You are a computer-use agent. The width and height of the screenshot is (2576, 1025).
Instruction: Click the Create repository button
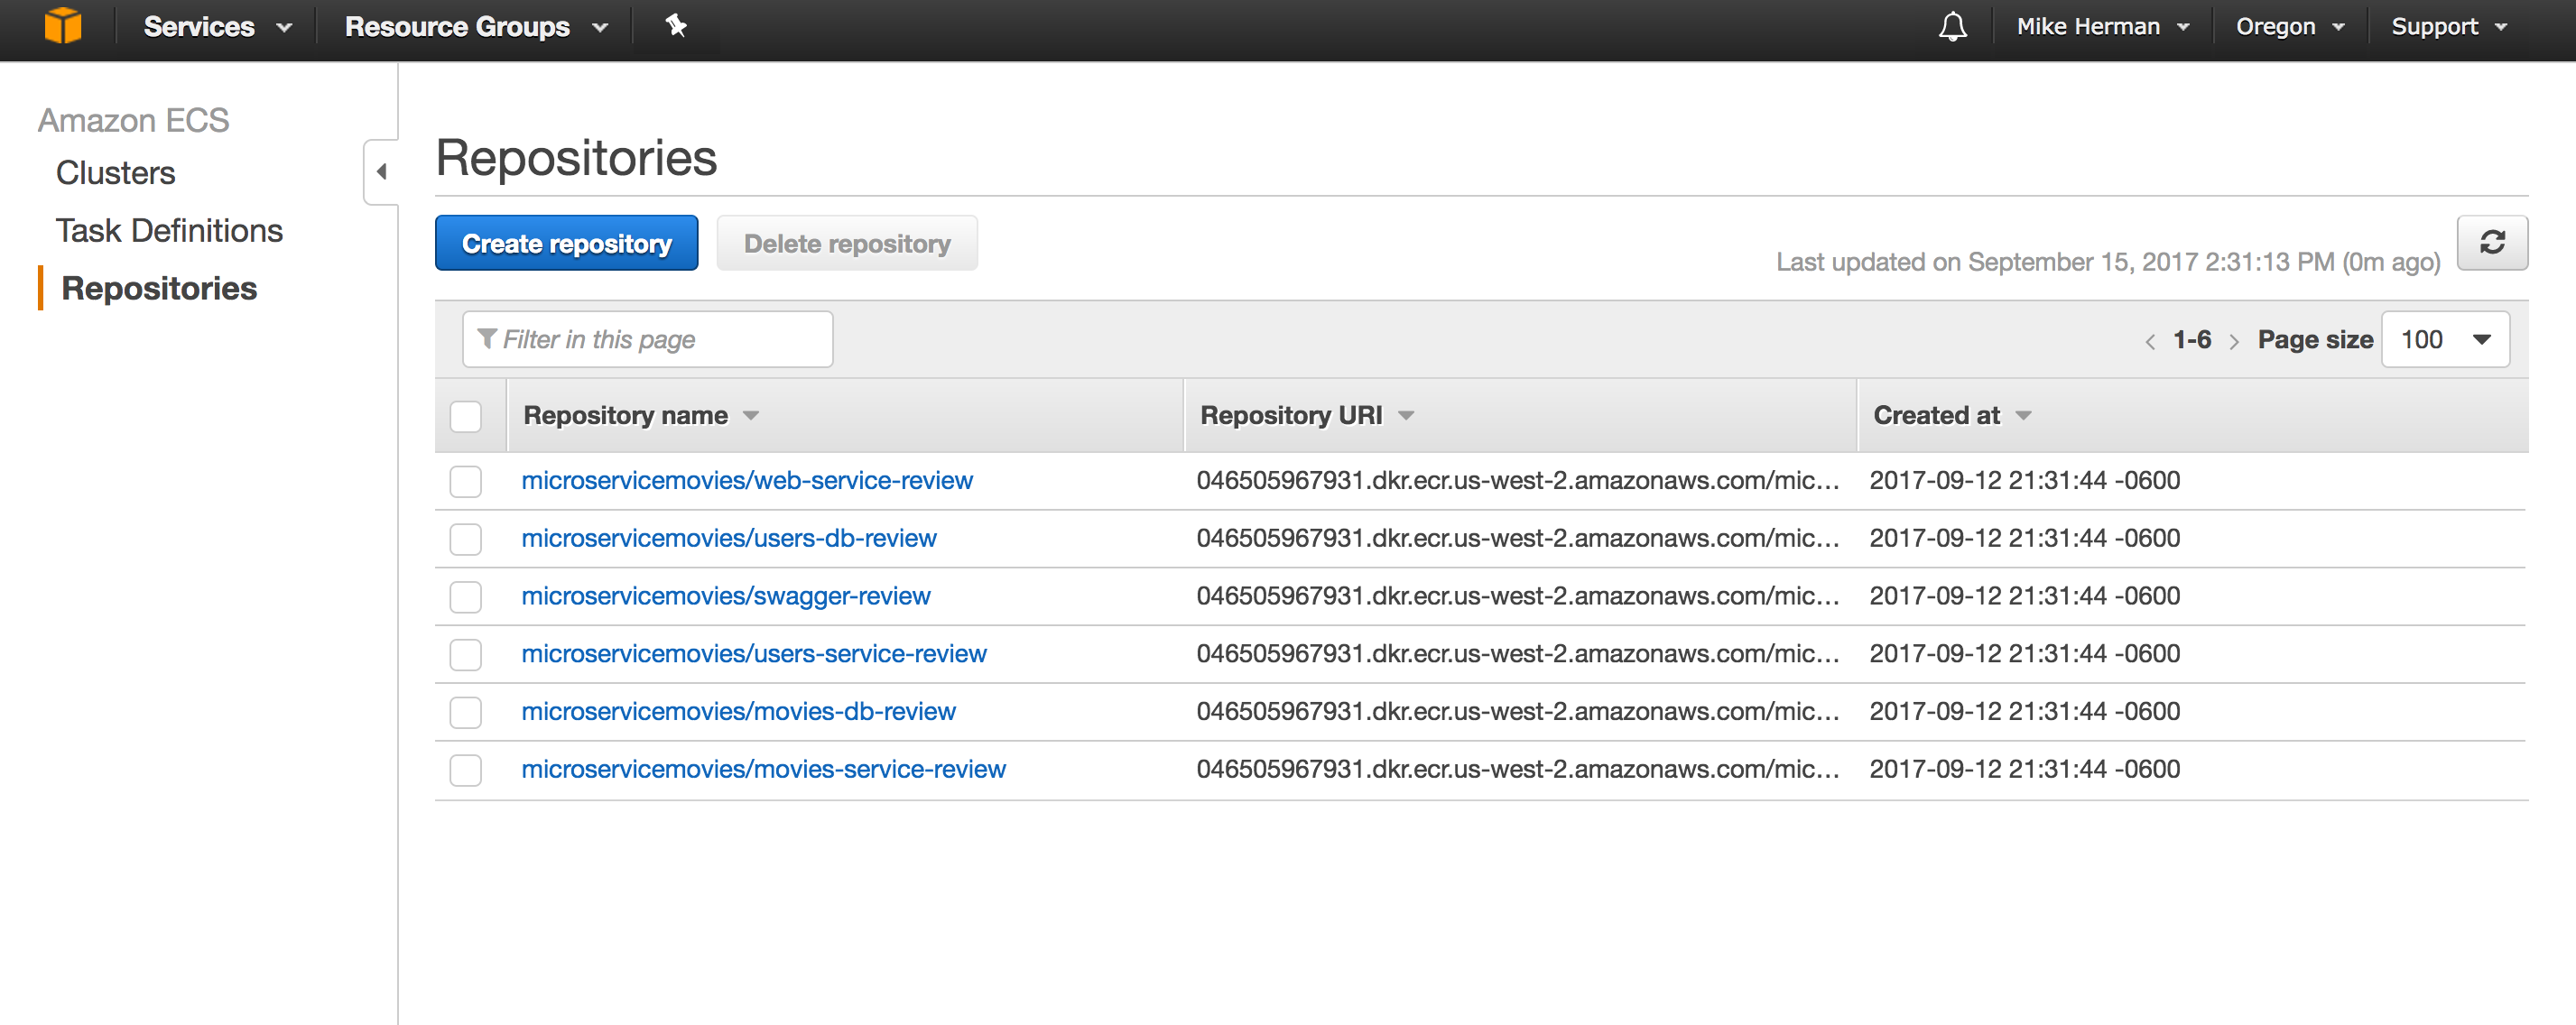566,242
